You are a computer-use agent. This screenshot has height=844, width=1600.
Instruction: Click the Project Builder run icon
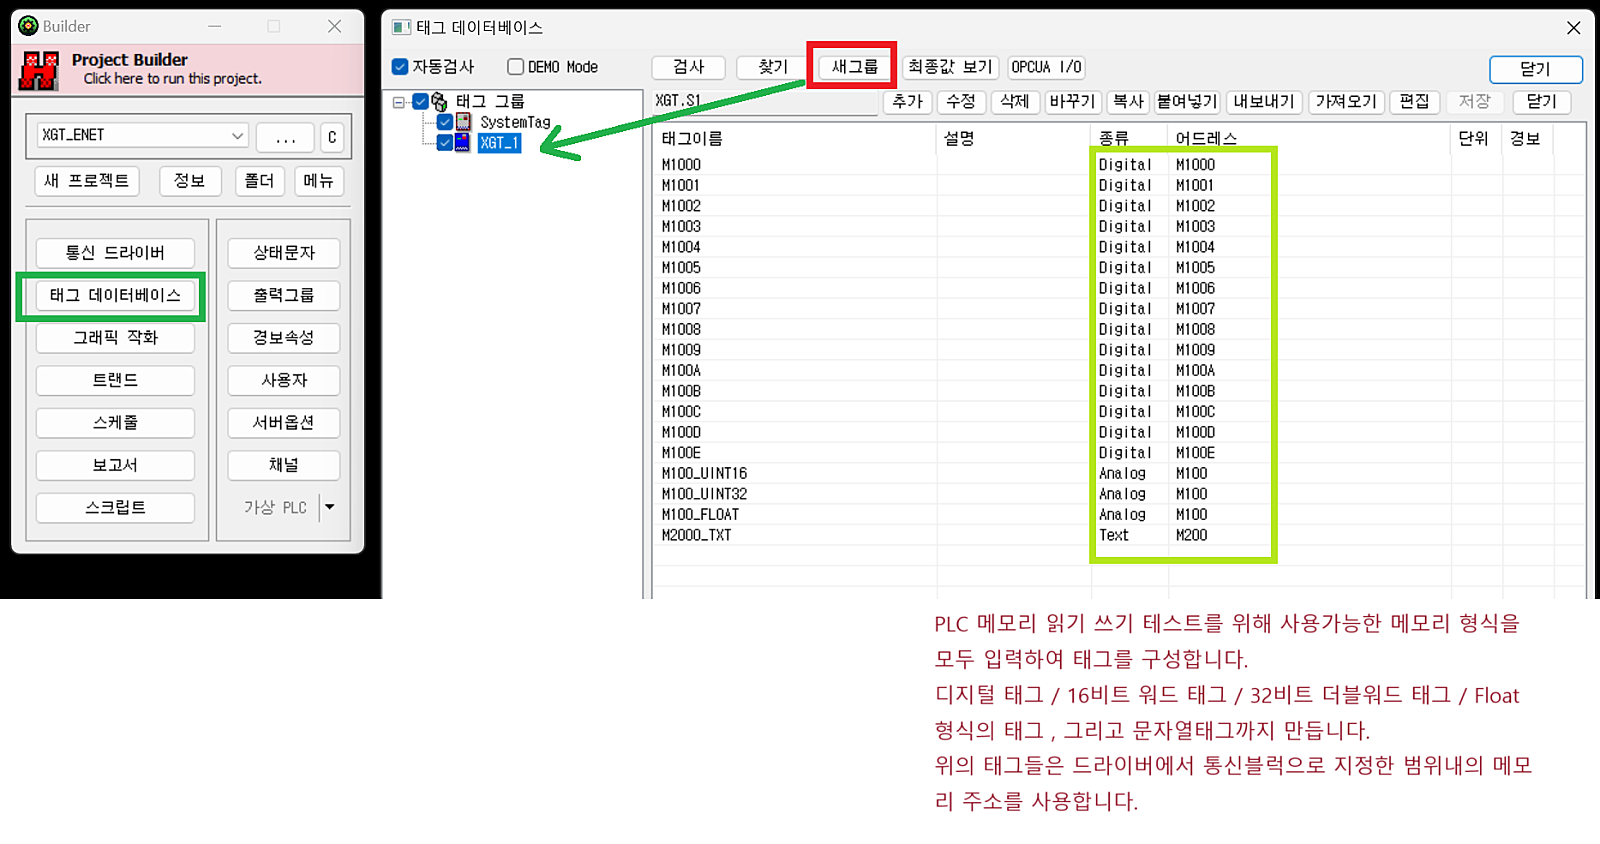[x=39, y=70]
